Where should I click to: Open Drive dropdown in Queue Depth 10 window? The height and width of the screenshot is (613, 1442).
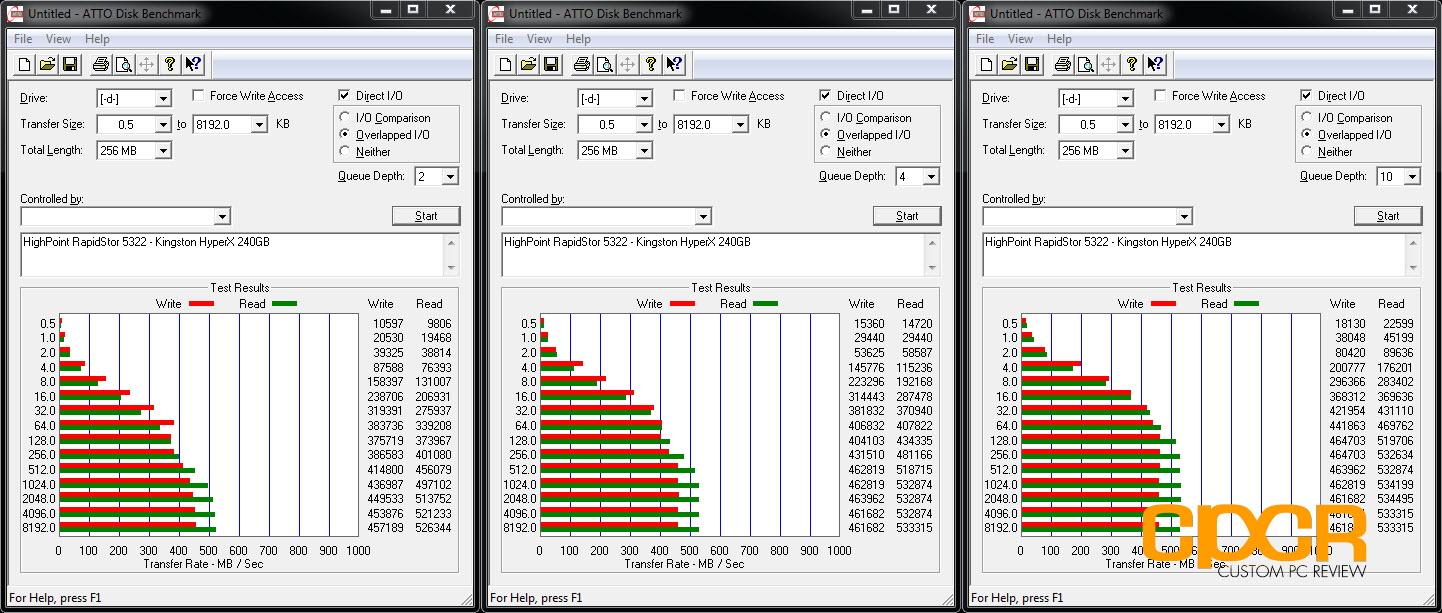1125,99
